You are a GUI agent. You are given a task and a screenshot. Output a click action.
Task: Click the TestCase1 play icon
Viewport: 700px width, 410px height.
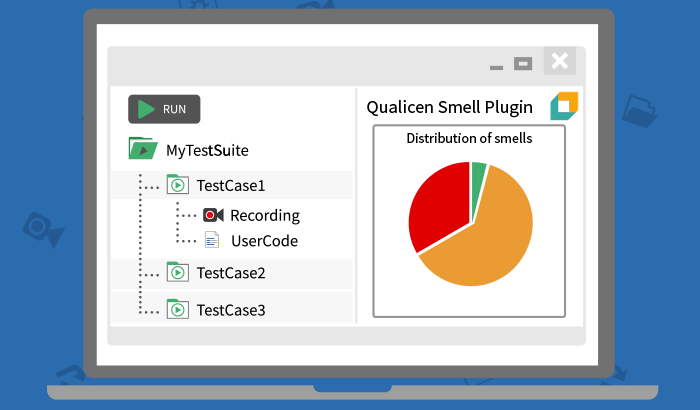178,184
